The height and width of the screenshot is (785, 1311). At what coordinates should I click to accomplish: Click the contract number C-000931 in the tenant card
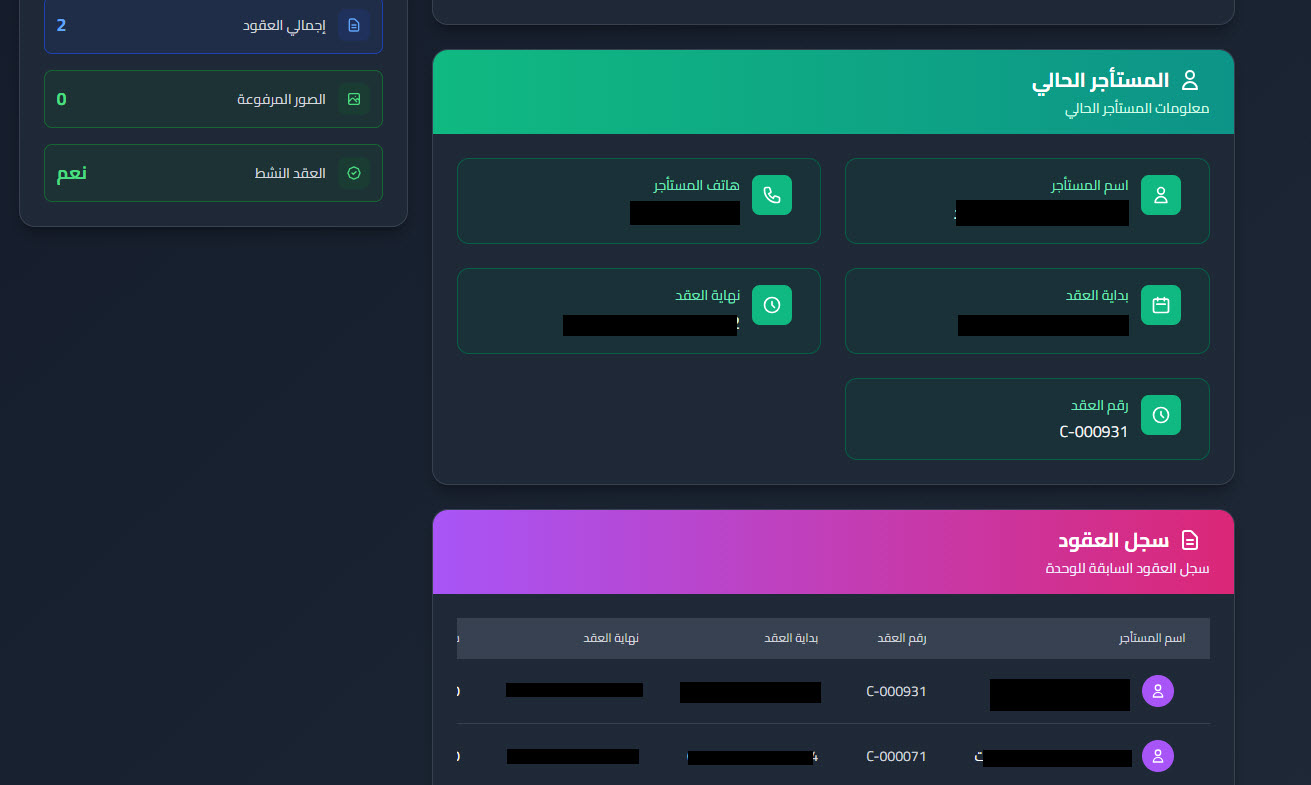point(1094,432)
